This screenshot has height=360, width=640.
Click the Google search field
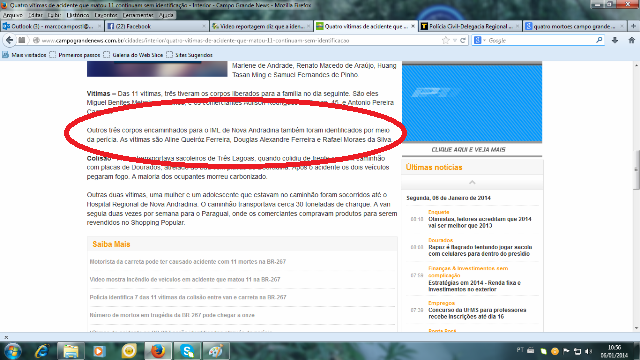click(541, 40)
